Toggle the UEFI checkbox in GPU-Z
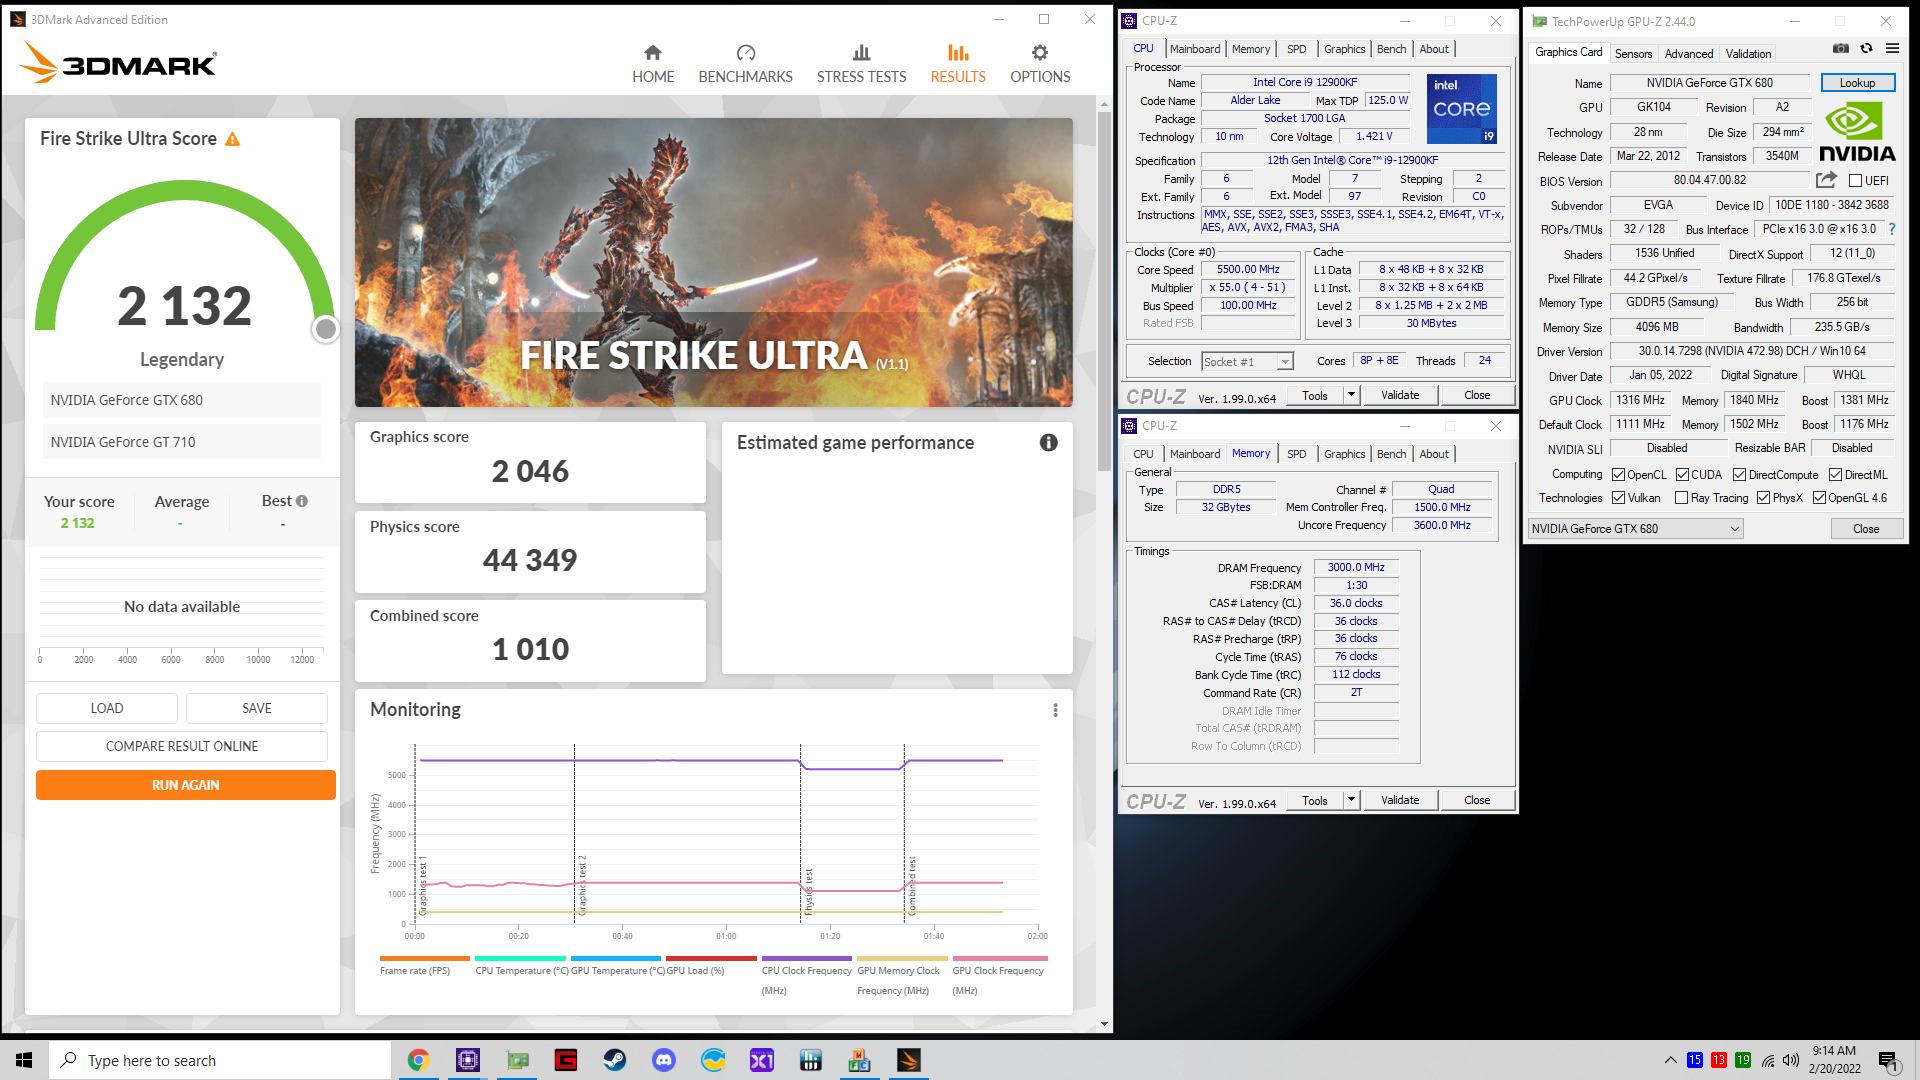Screen dimensions: 1920x1080 (1855, 181)
